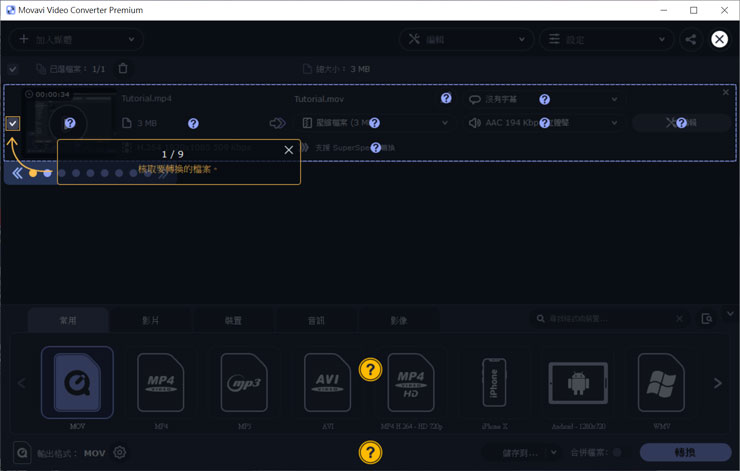Click yellow help mark over format presets
Viewport: 740px width, 471px height.
point(370,370)
